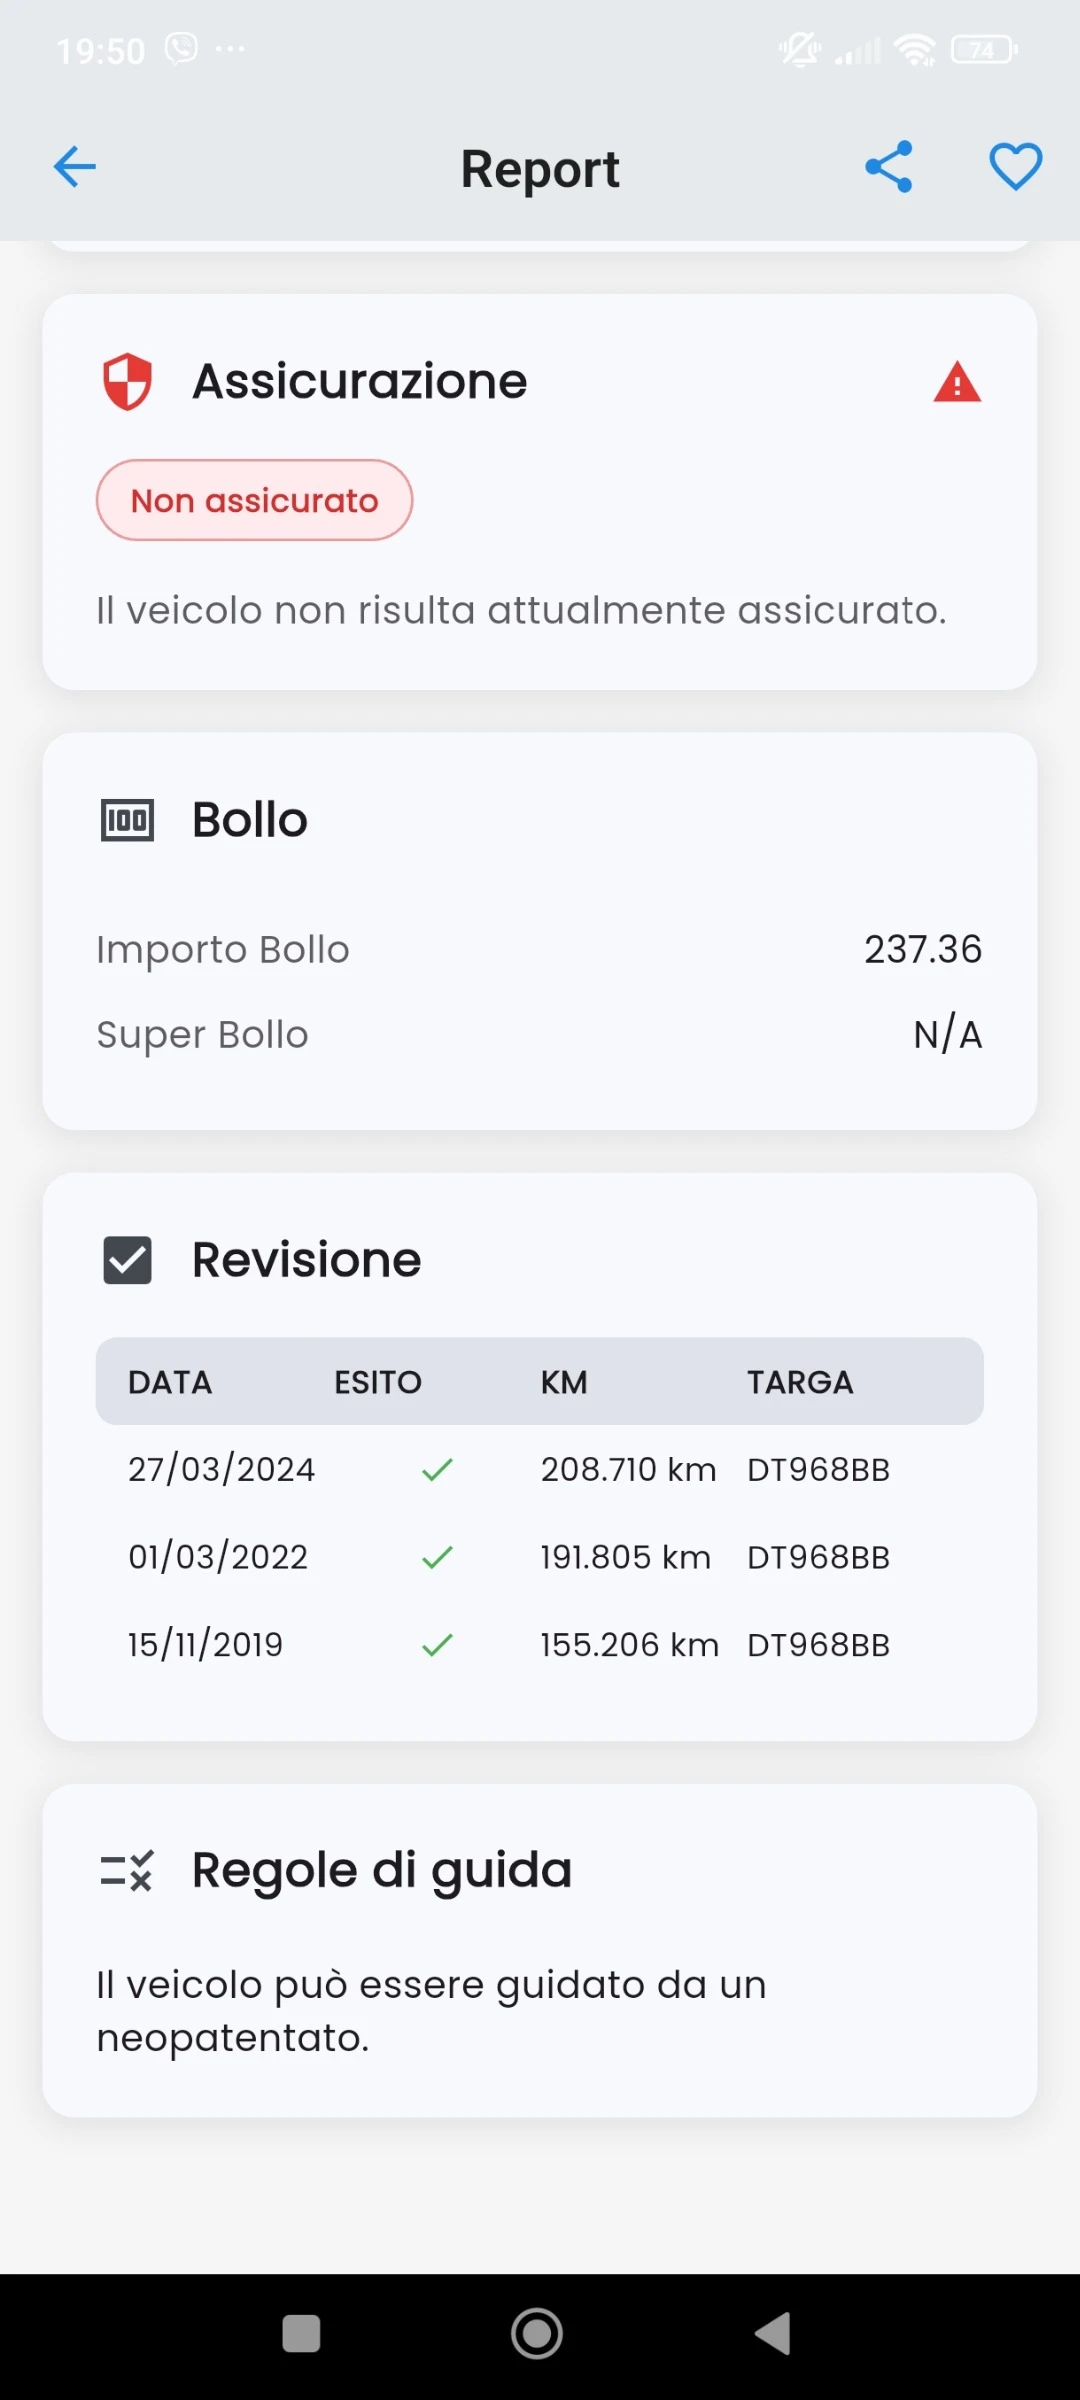
Task: Tap the share icon
Action: pyautogui.click(x=889, y=167)
